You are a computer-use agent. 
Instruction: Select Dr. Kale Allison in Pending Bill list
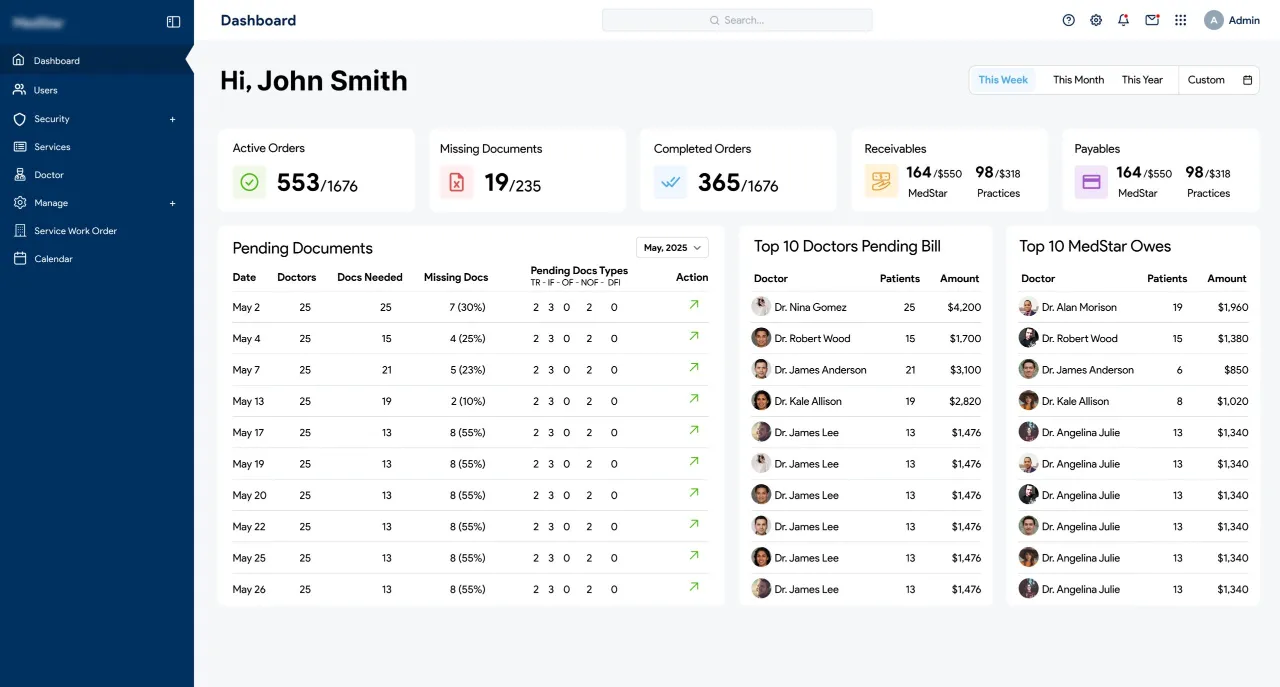tap(808, 401)
